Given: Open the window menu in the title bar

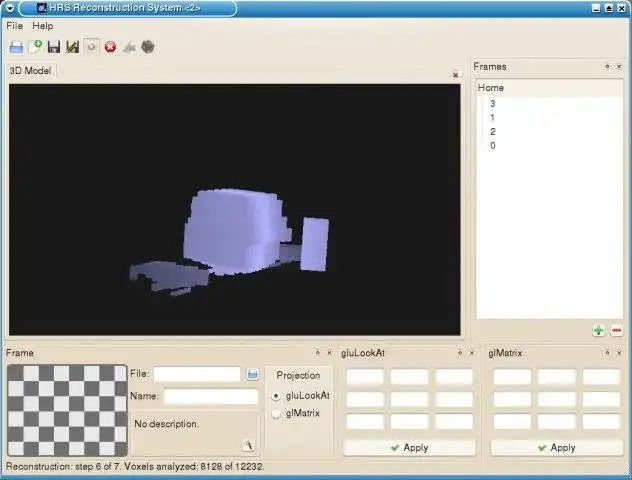Looking at the screenshot, I should click(10, 8).
